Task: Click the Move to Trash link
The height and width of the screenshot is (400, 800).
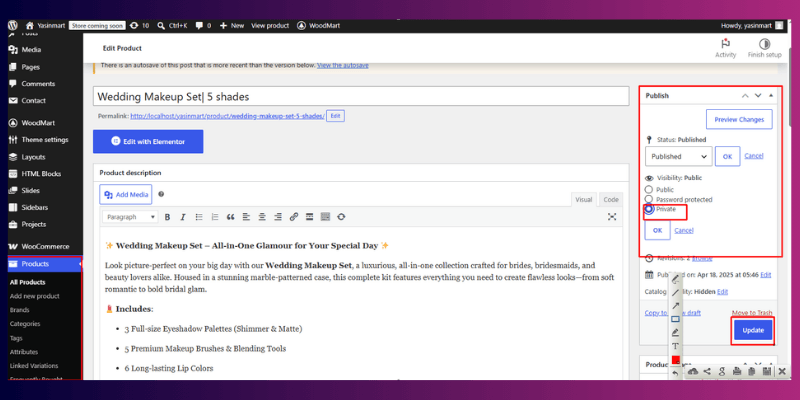Action: pyautogui.click(x=752, y=312)
